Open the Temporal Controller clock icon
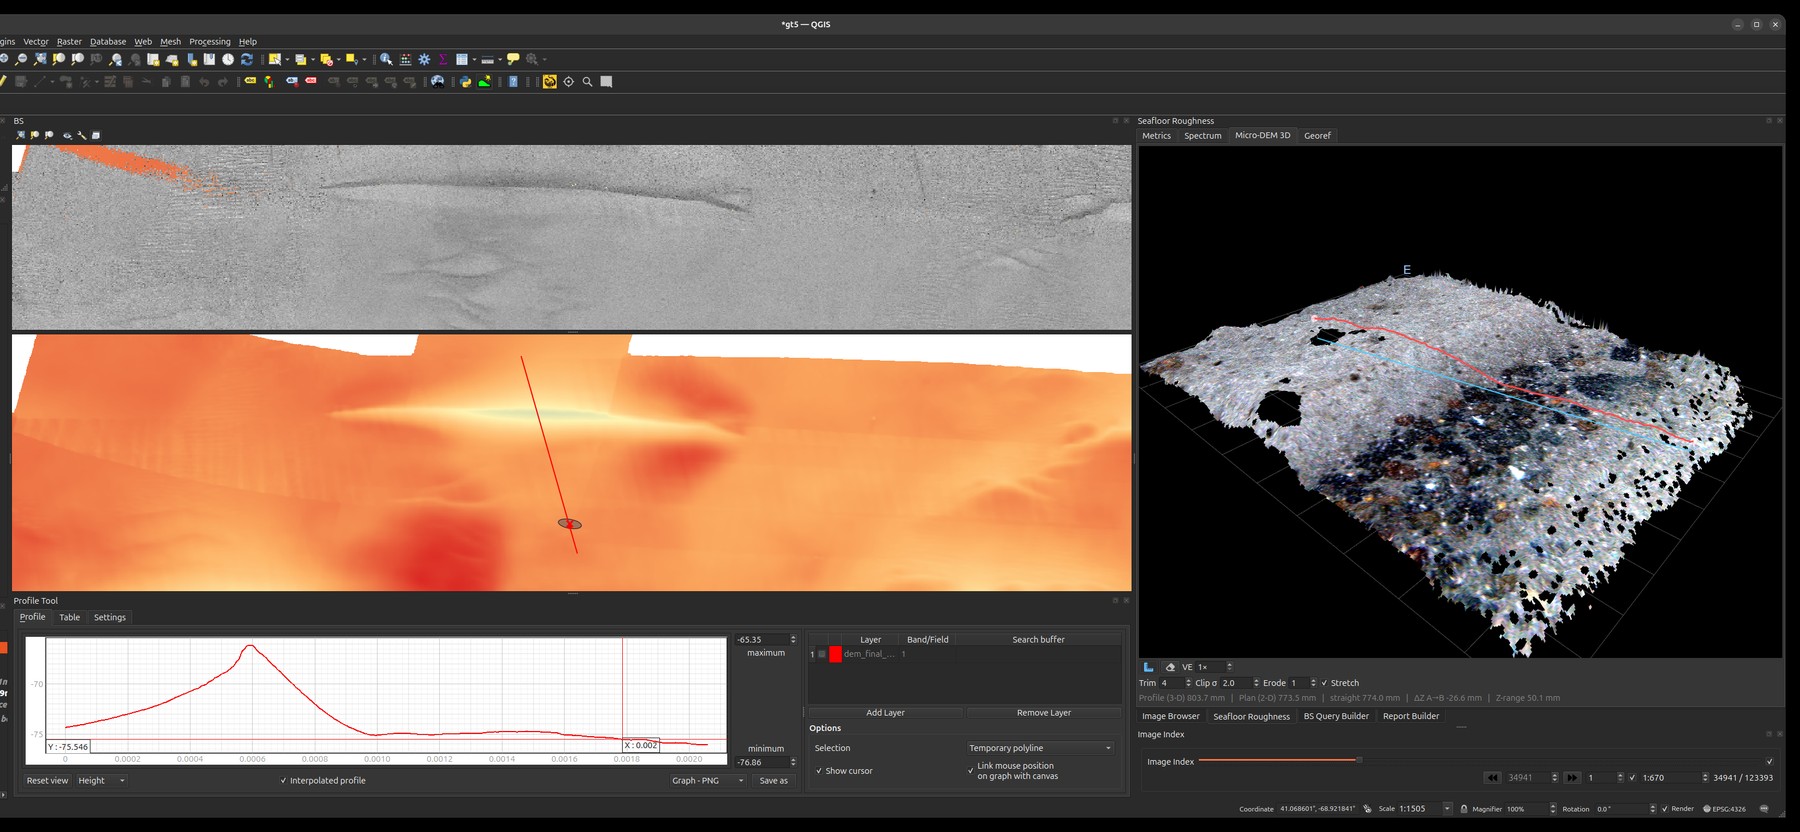Image resolution: width=1800 pixels, height=832 pixels. point(227,59)
